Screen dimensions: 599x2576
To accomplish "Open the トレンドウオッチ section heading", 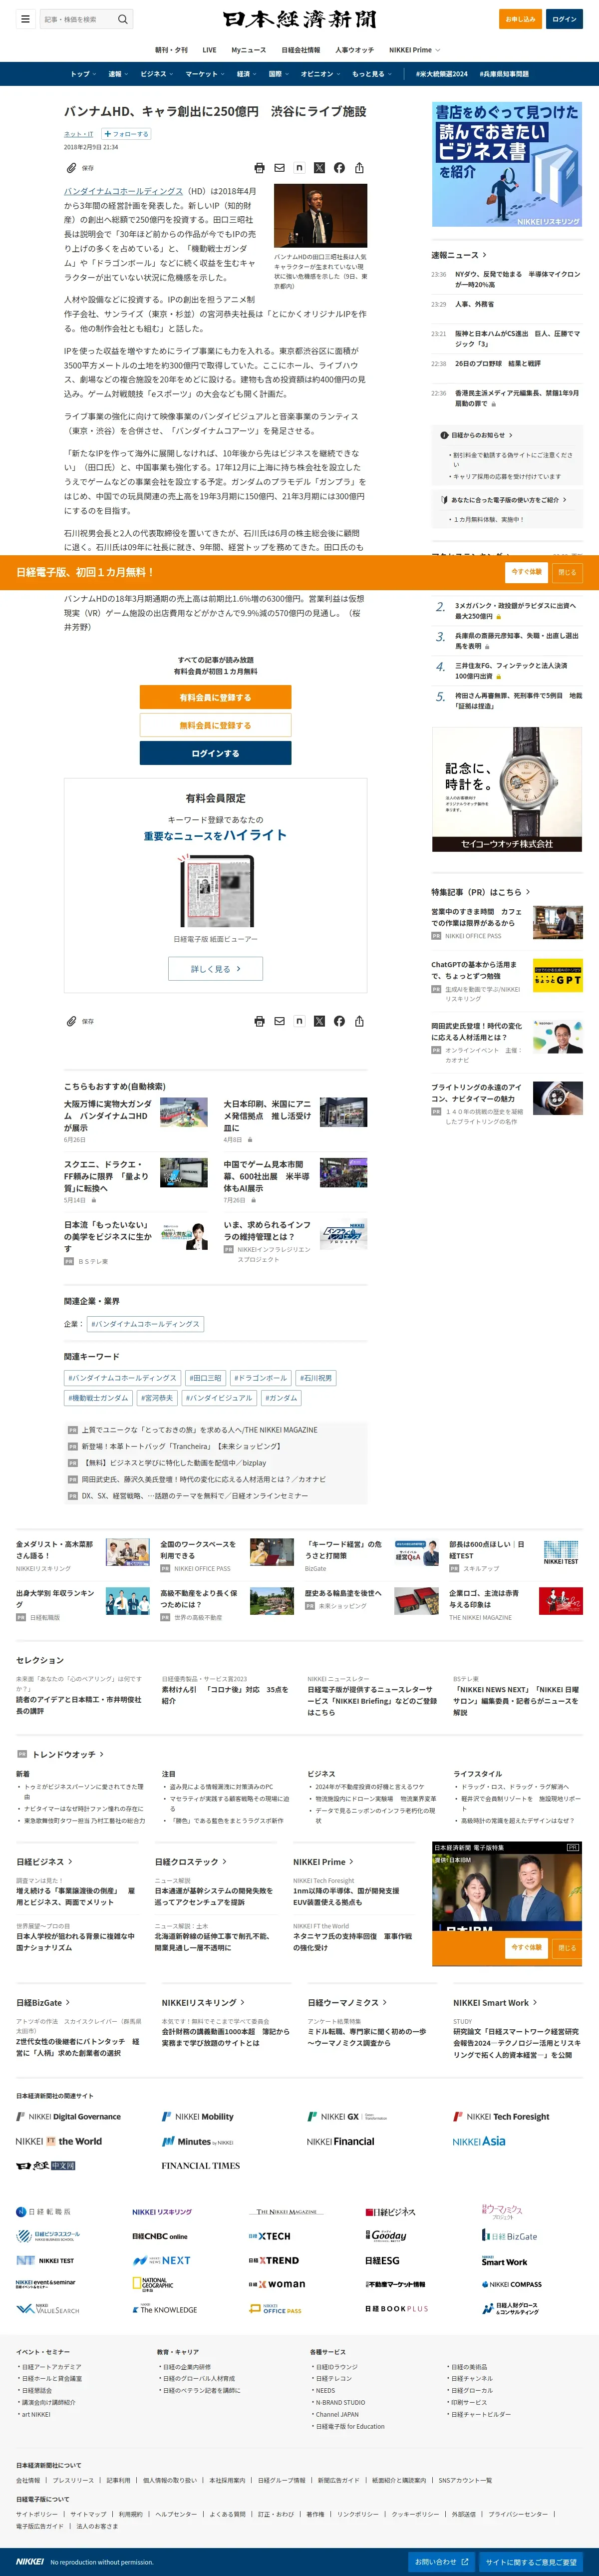I will 67,1754.
